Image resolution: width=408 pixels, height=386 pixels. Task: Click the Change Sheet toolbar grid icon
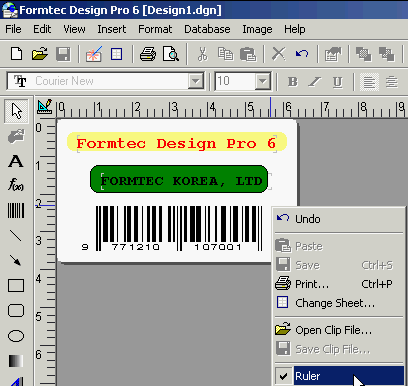point(116,54)
